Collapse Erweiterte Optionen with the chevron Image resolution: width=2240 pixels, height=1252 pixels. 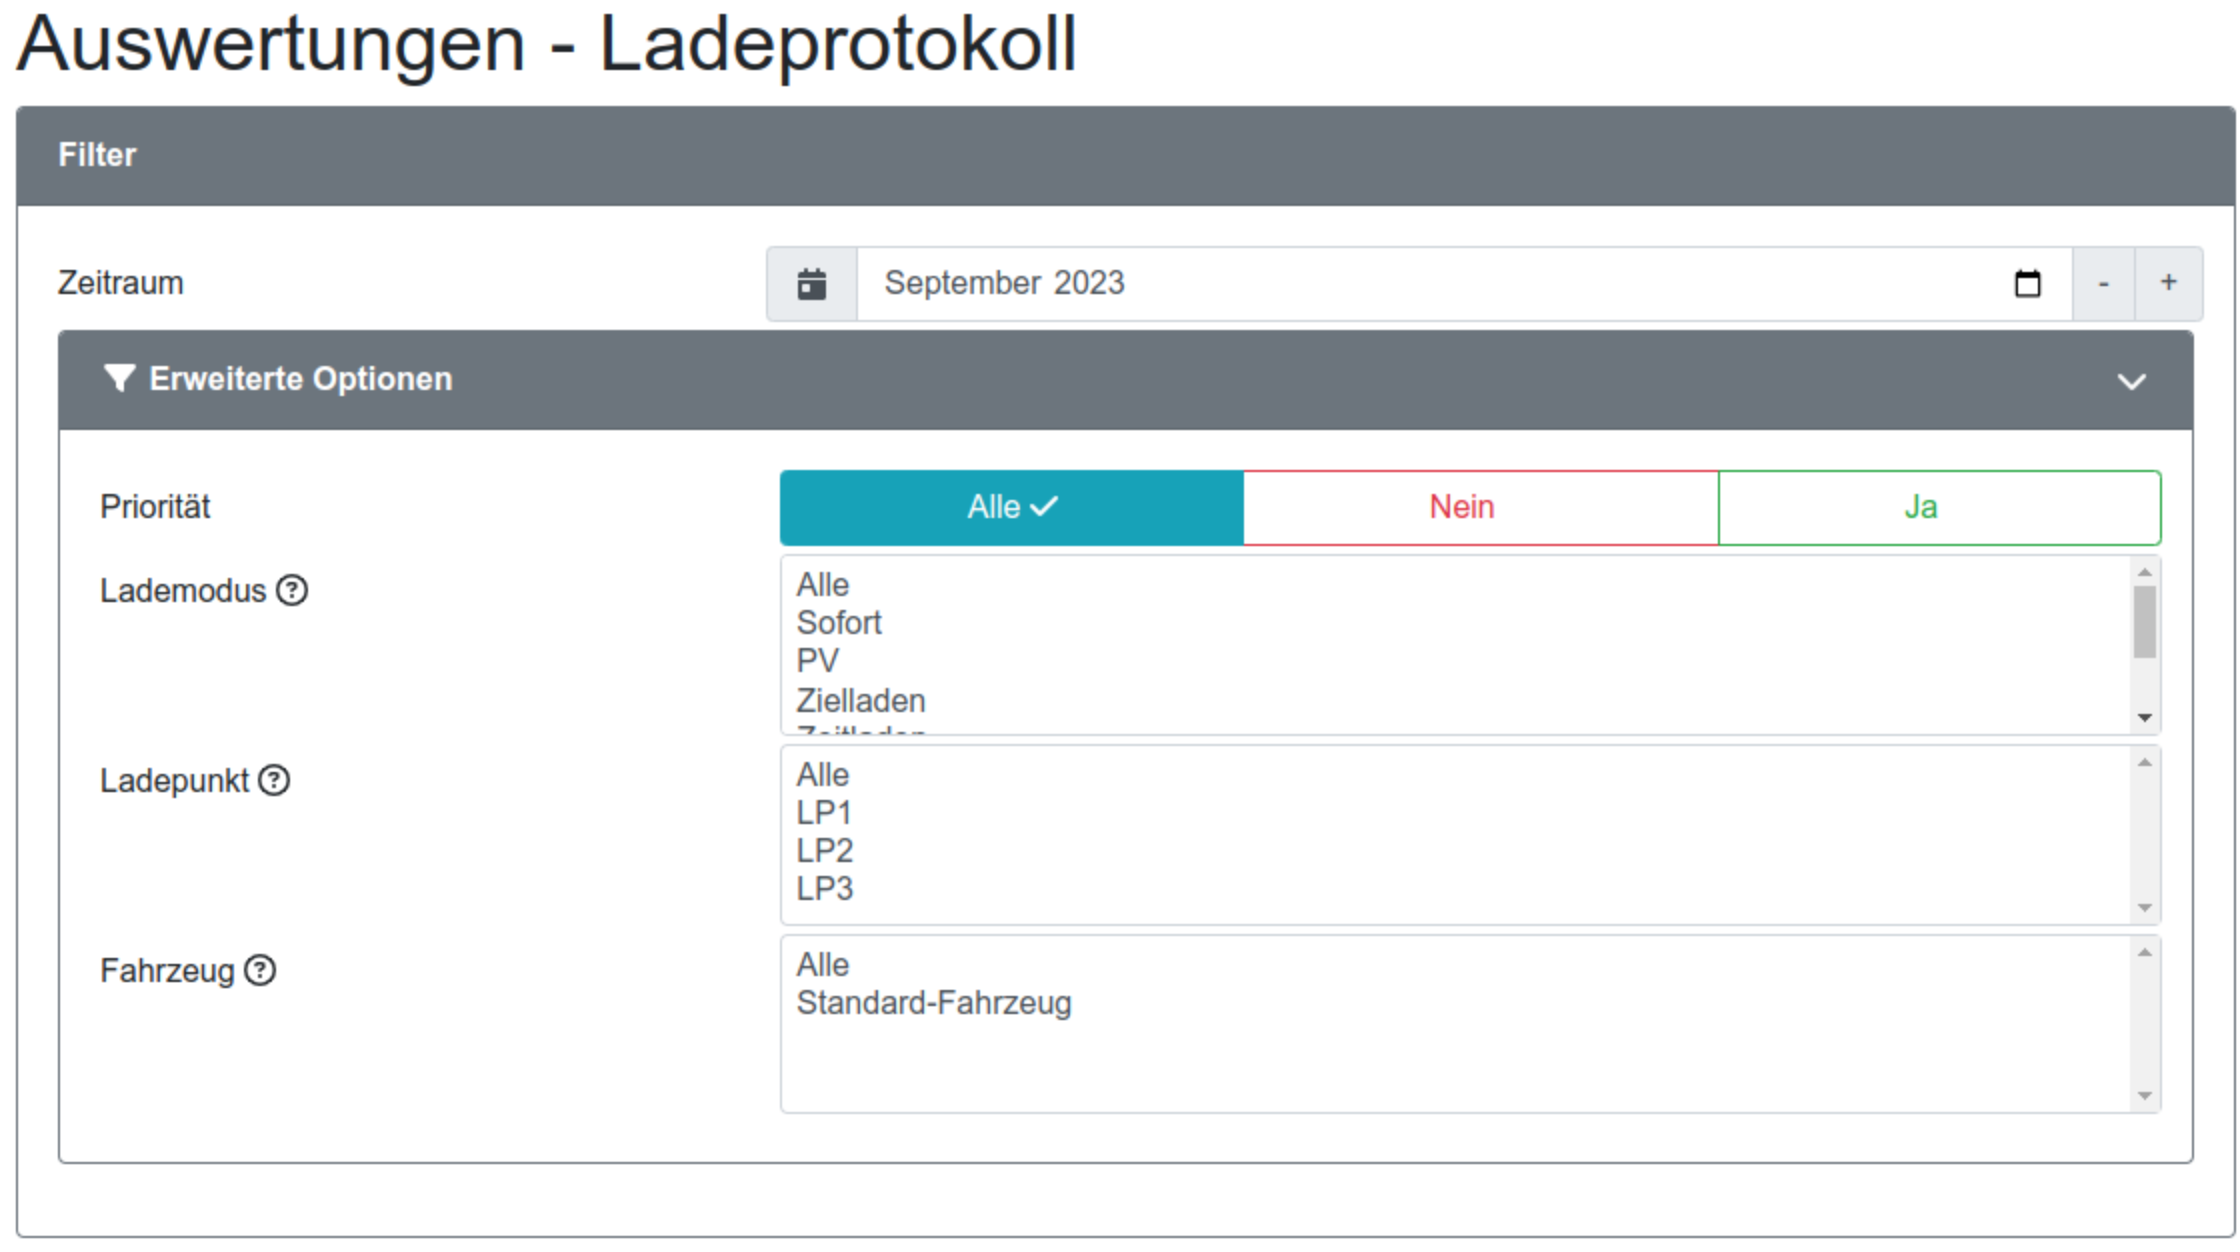[2131, 381]
